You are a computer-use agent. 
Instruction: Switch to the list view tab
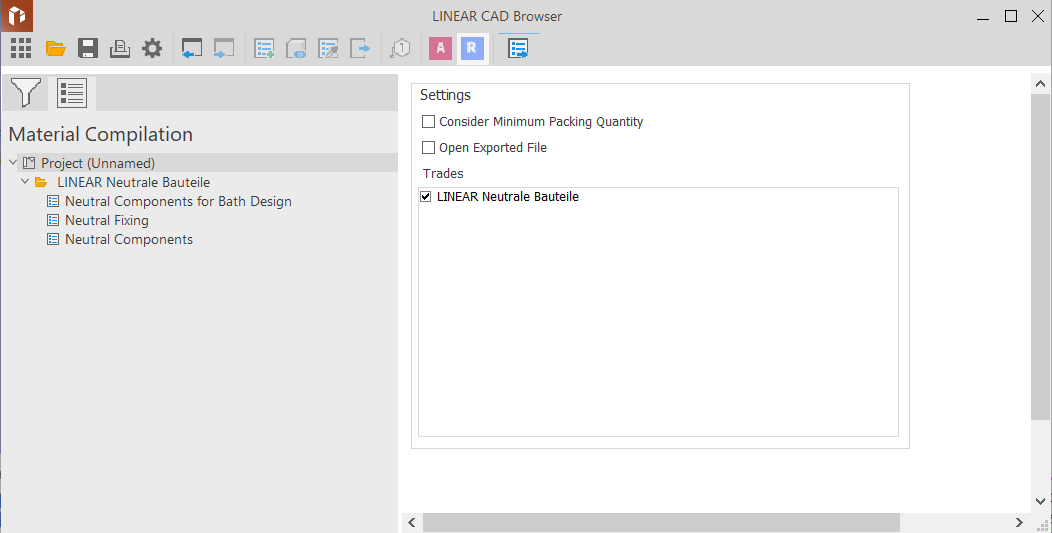(72, 93)
